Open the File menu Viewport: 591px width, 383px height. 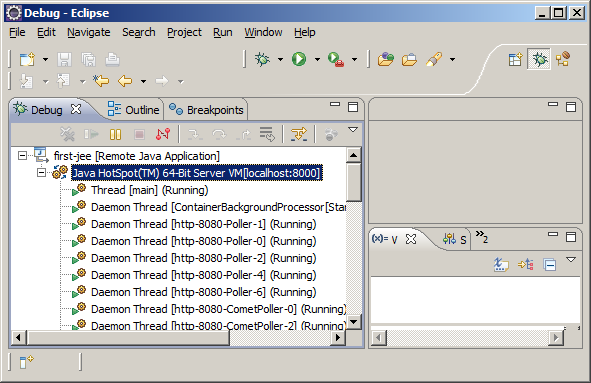pyautogui.click(x=17, y=32)
